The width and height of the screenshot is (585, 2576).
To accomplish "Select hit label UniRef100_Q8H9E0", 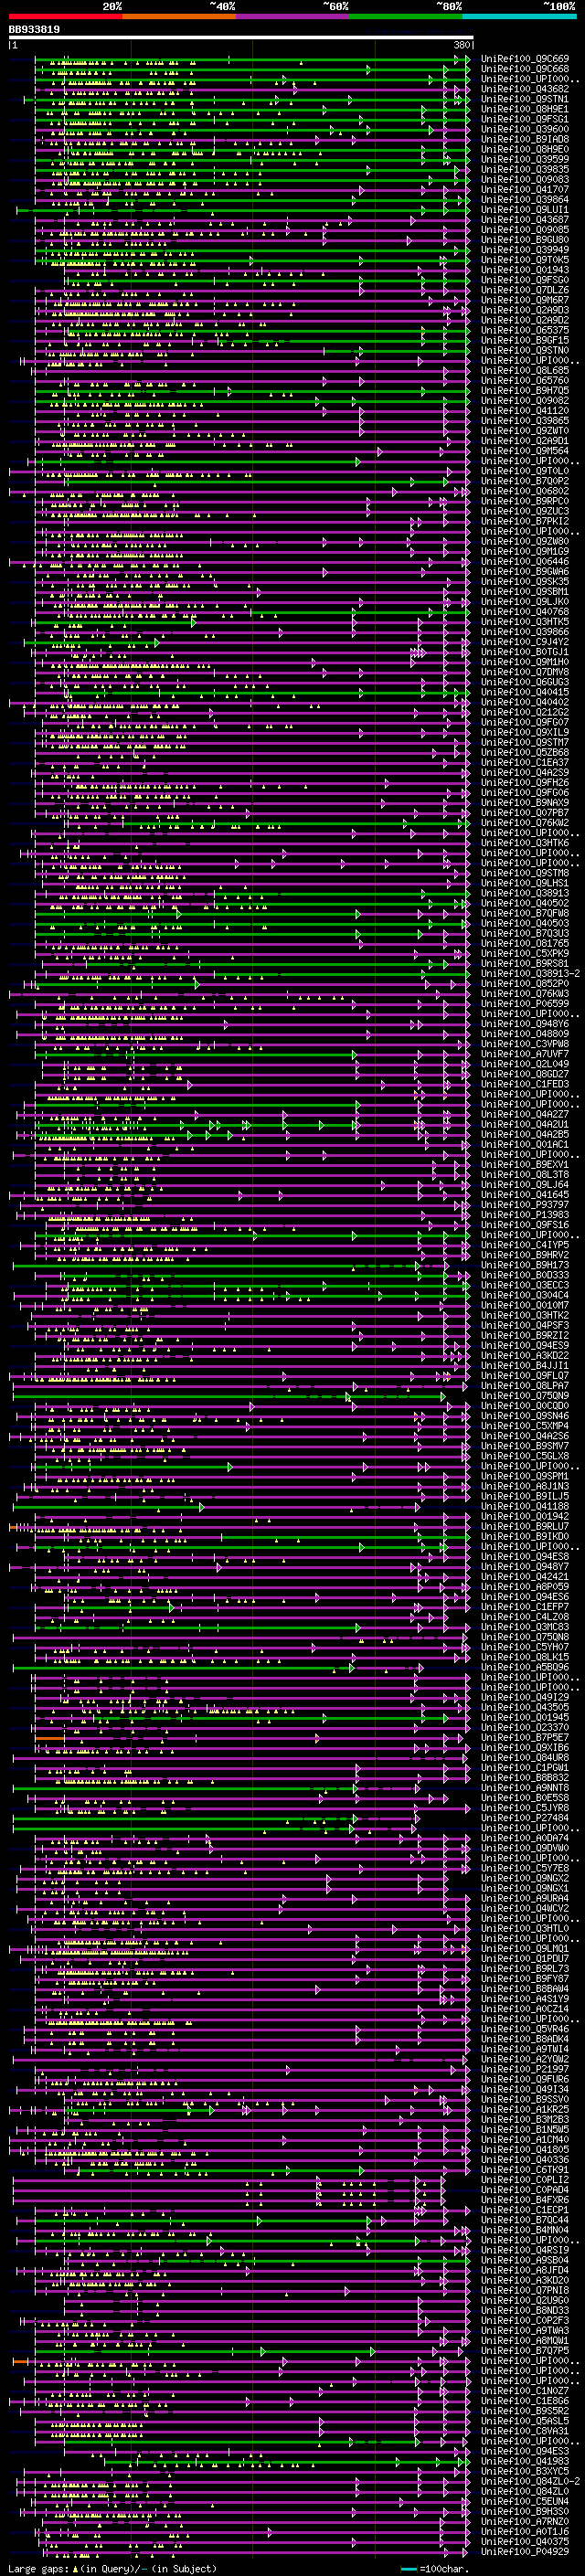I will [525, 149].
